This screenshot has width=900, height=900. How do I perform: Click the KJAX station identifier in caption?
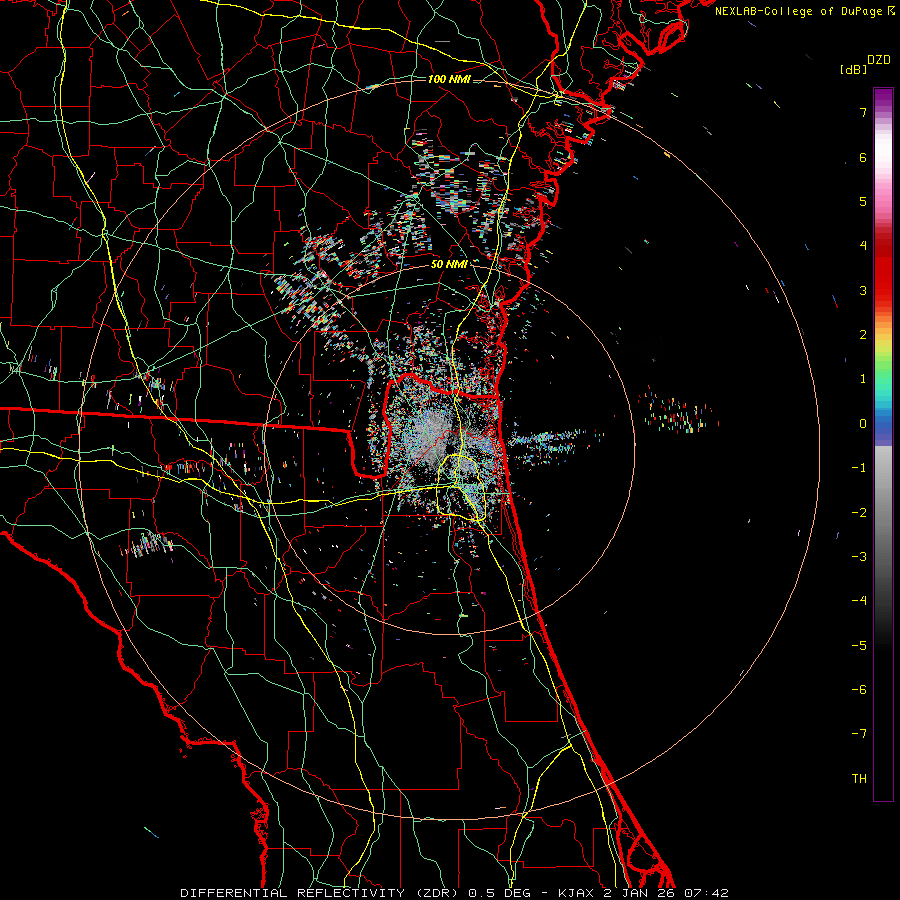(577, 893)
